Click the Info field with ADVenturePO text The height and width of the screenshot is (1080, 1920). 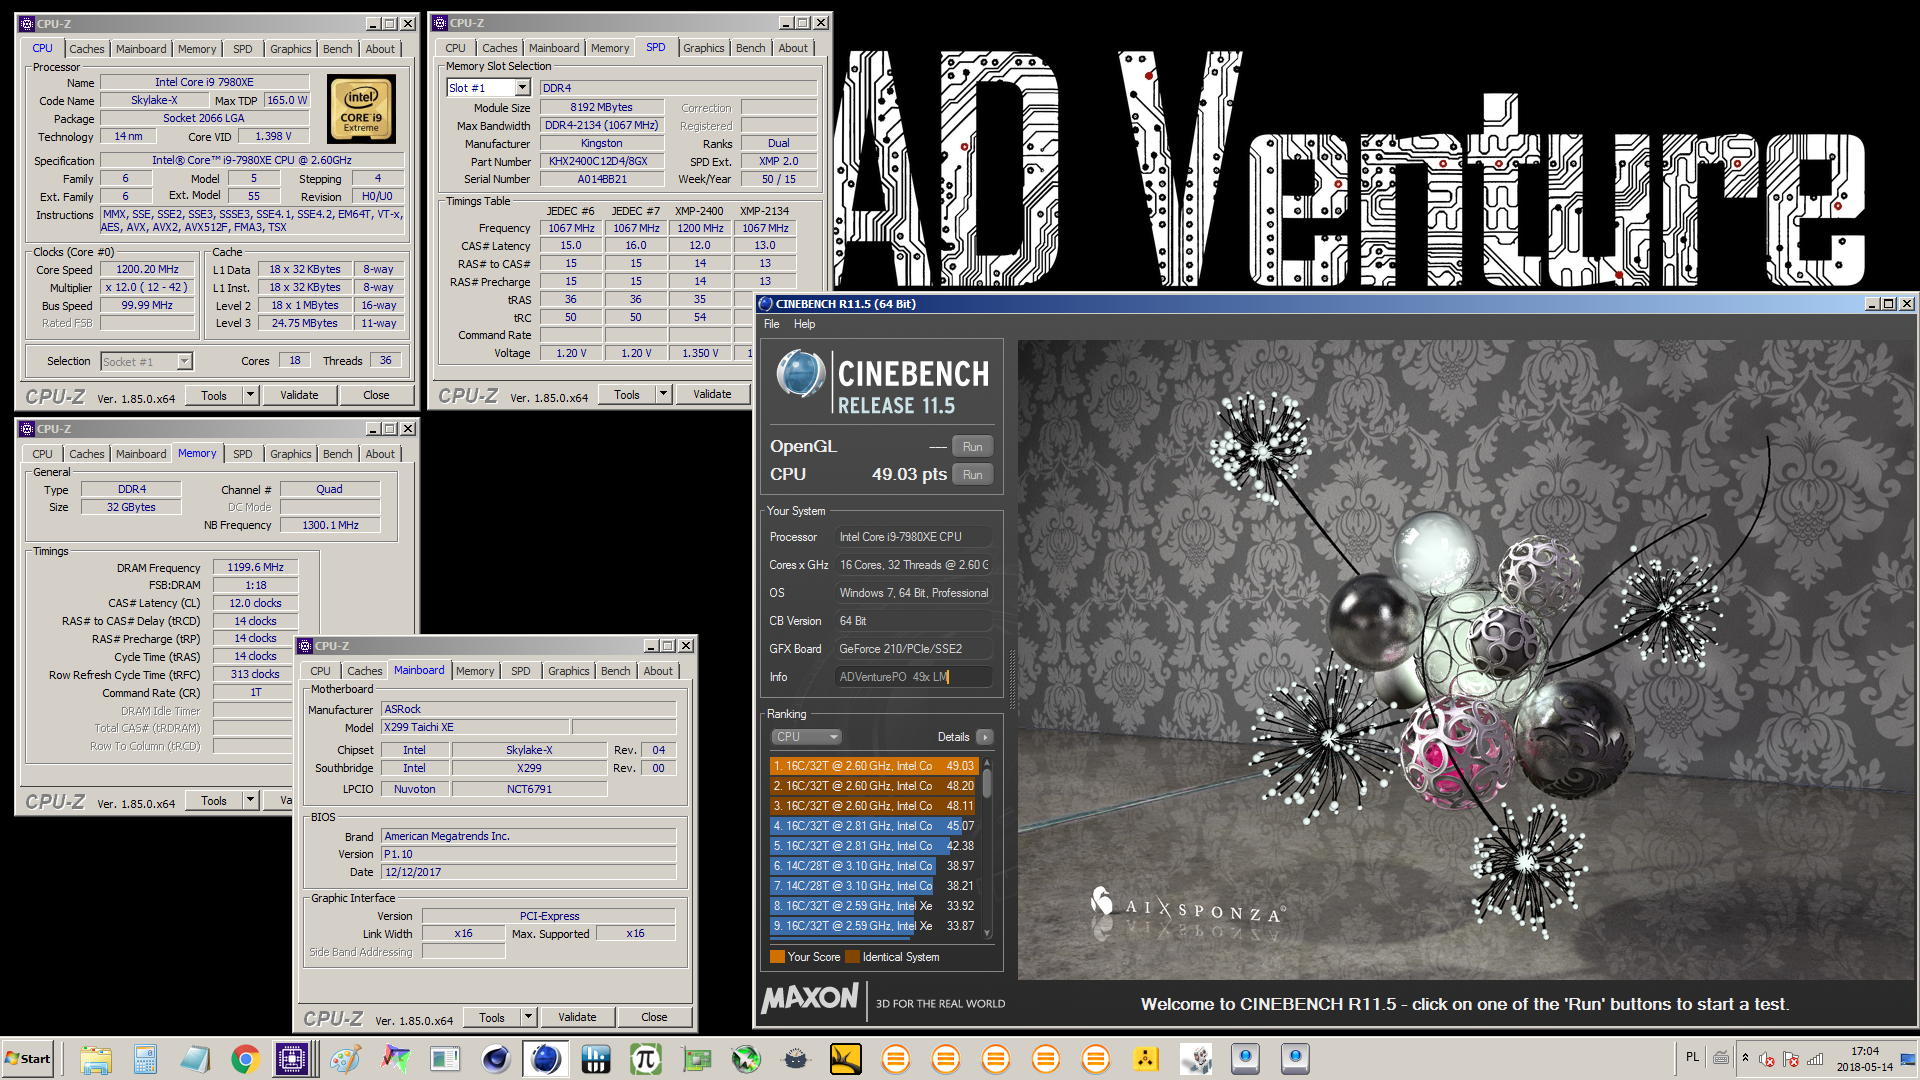(914, 677)
